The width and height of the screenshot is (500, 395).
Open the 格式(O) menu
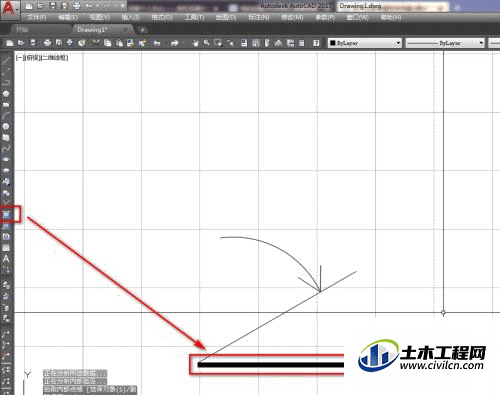tap(162, 17)
